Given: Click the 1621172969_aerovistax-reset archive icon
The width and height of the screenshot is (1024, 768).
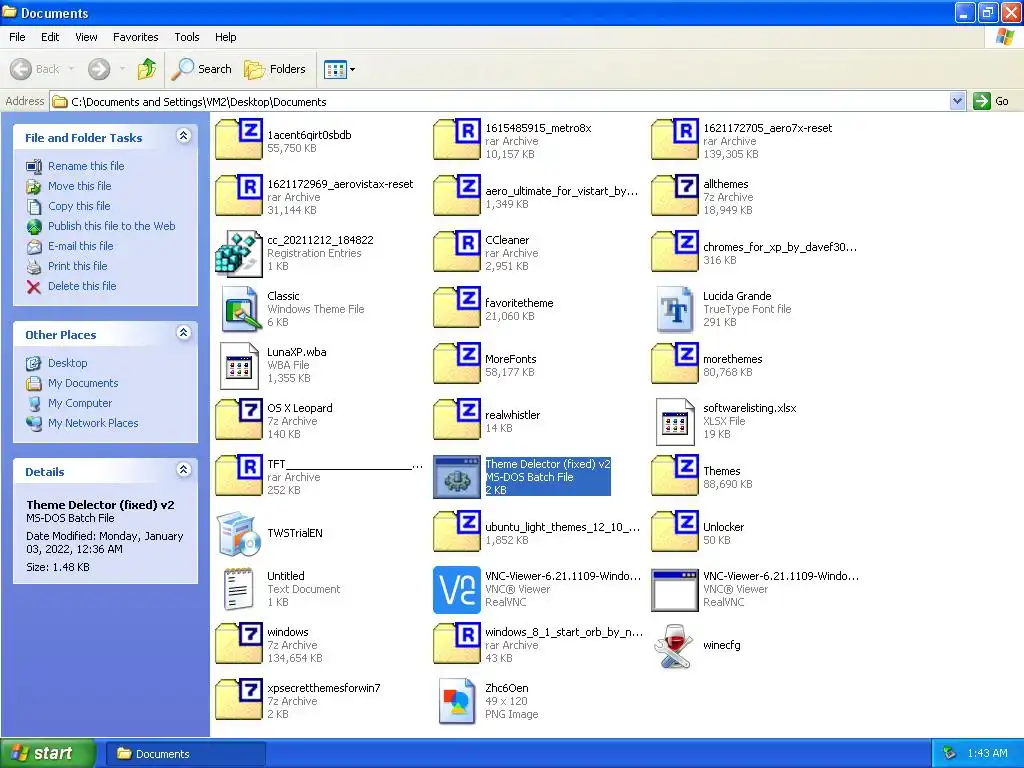Looking at the screenshot, I should click(239, 195).
